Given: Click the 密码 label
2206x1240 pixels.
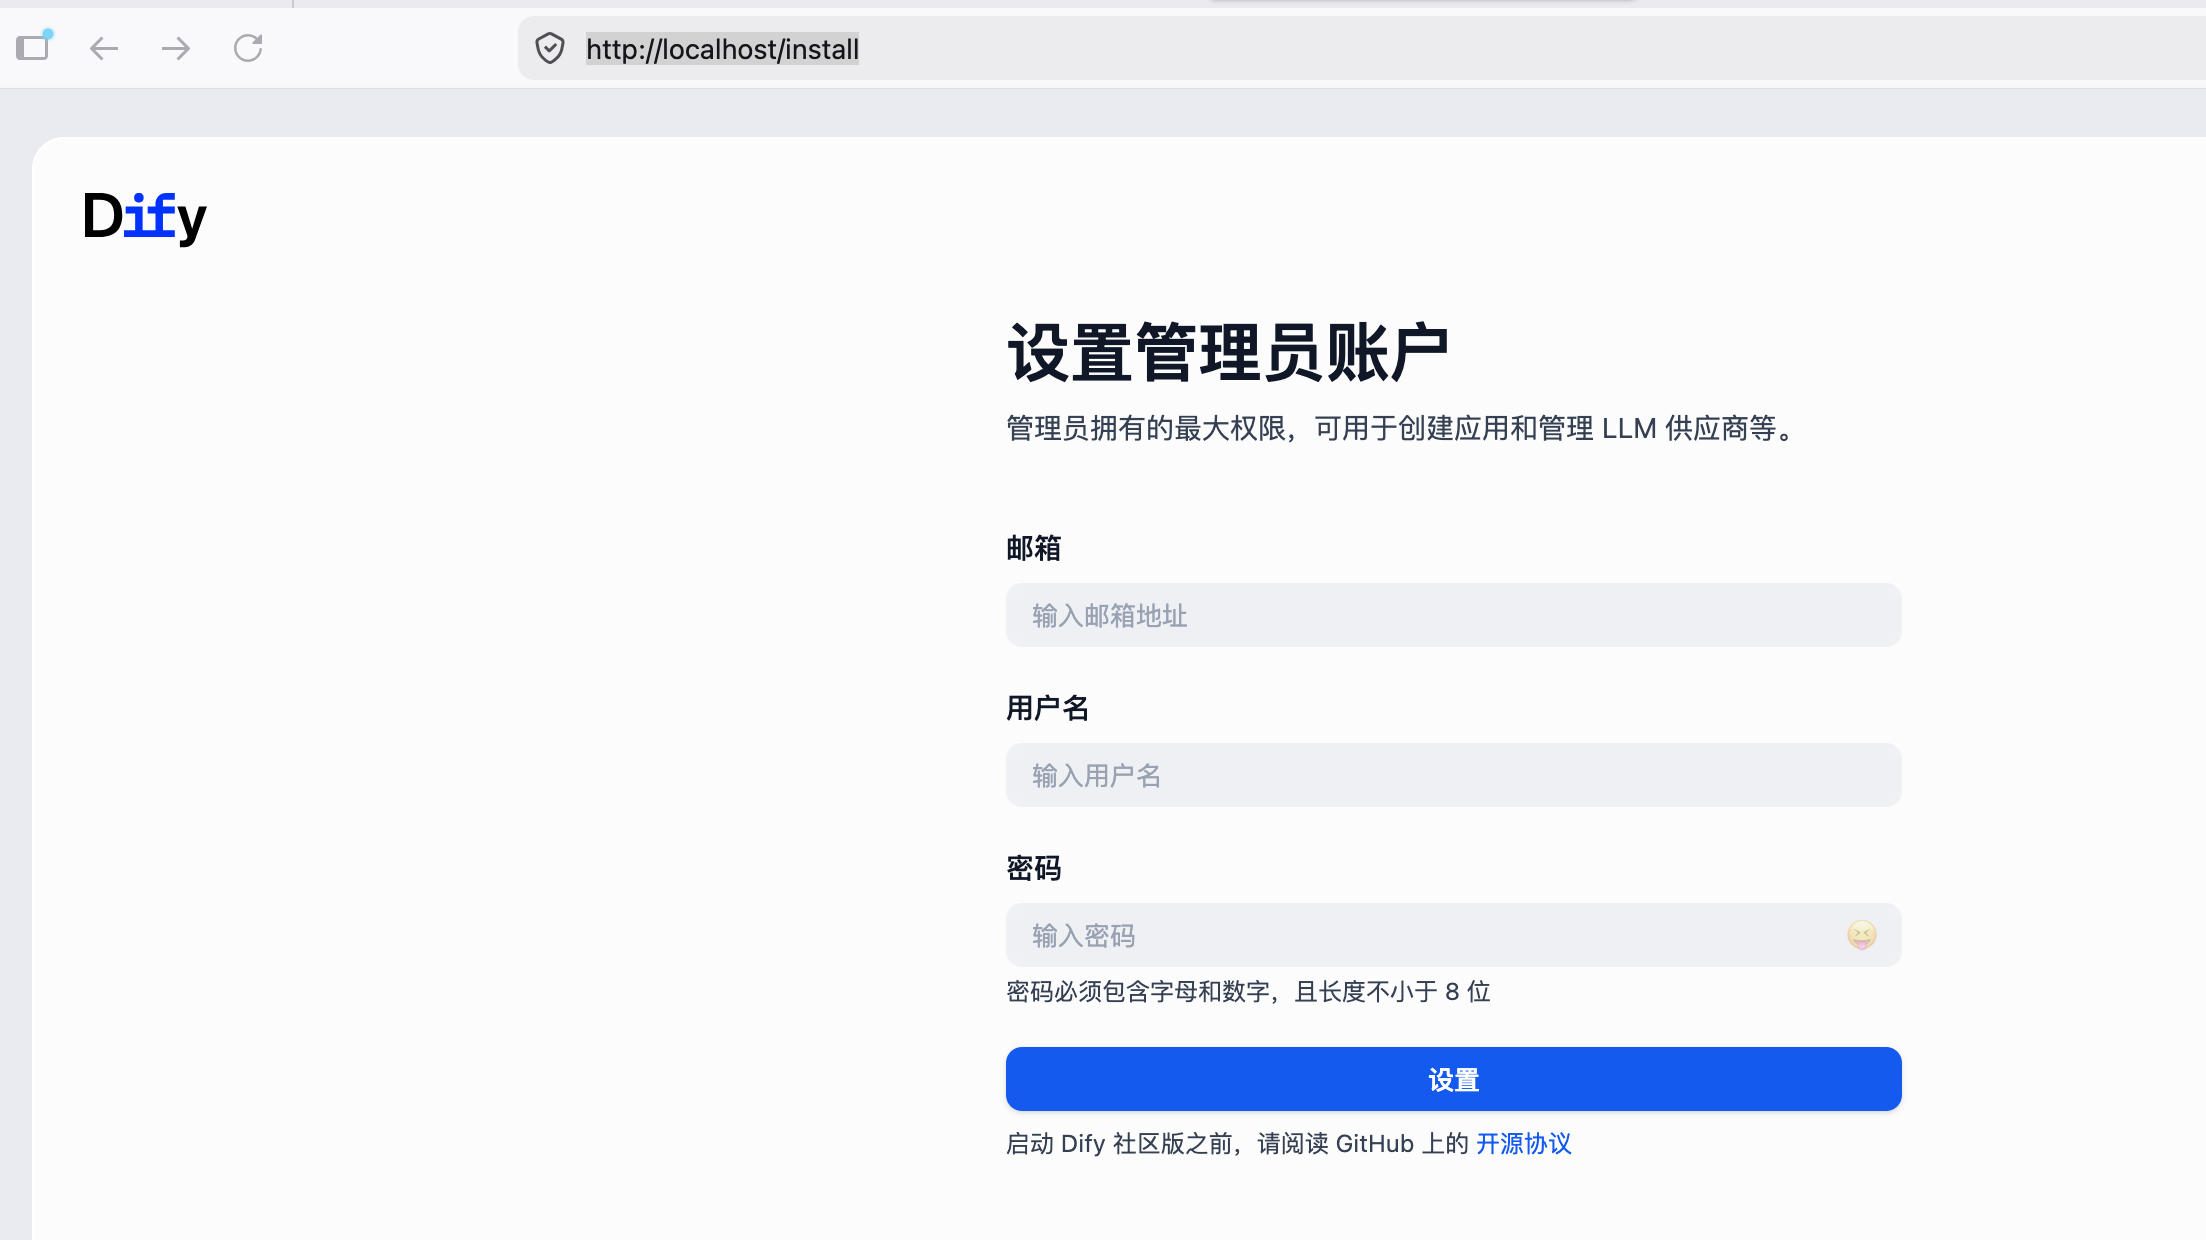Looking at the screenshot, I should [1033, 868].
